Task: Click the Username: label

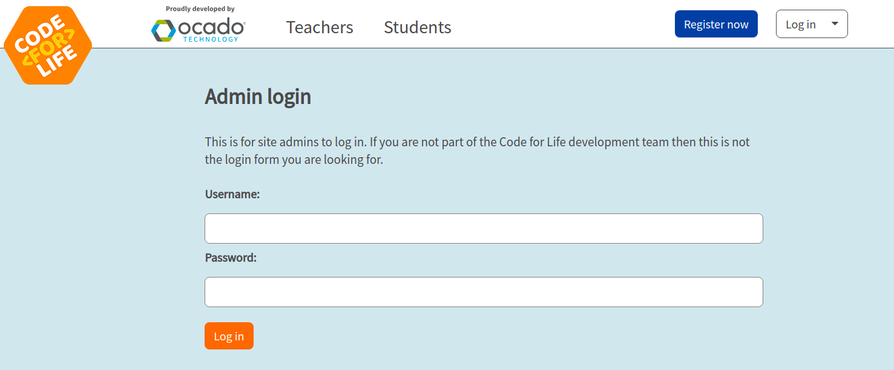Action: coord(232,194)
